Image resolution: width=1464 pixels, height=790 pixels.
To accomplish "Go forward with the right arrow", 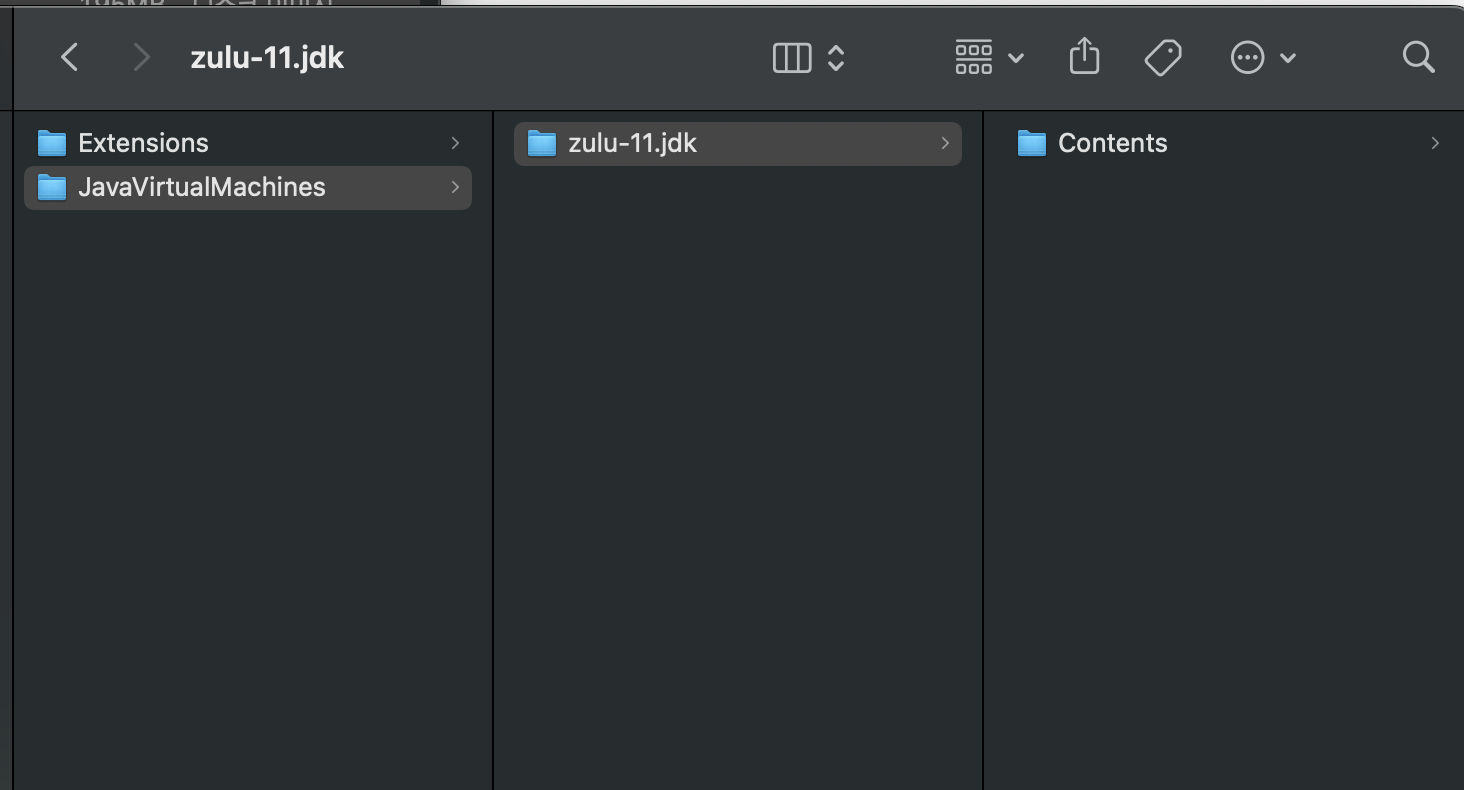I will [141, 57].
